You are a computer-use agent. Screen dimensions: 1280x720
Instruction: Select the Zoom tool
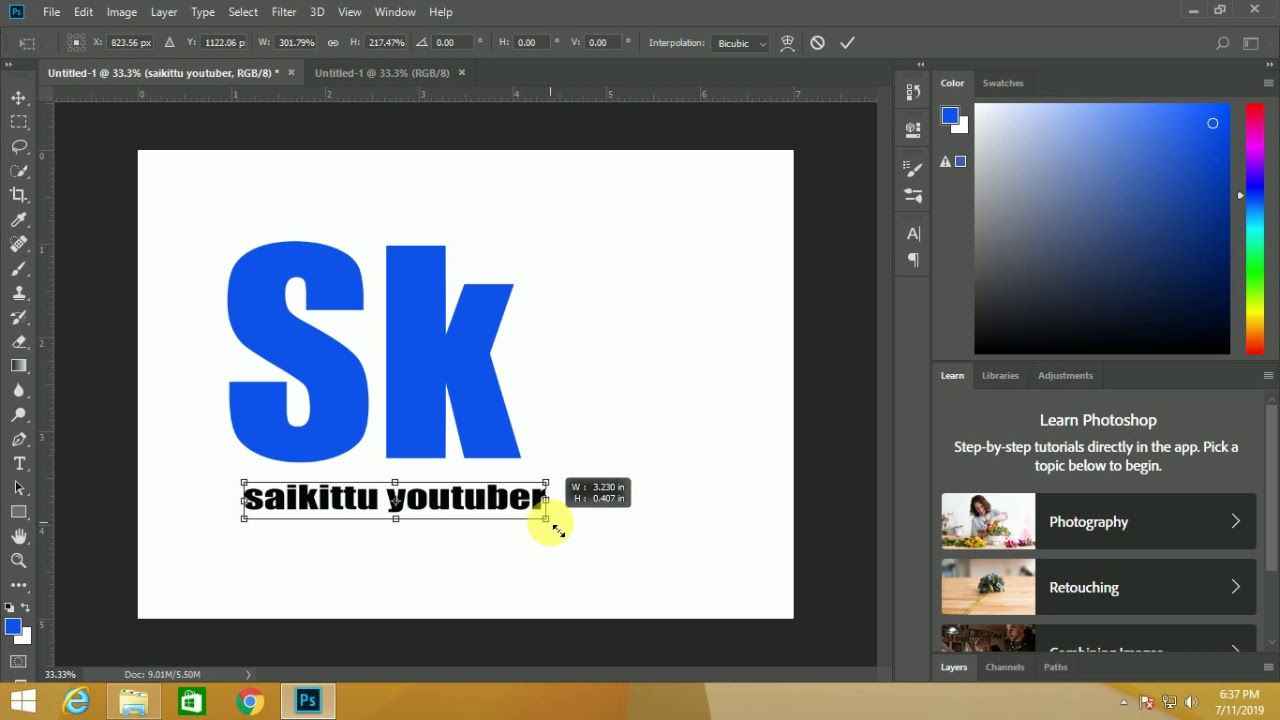pyautogui.click(x=19, y=561)
